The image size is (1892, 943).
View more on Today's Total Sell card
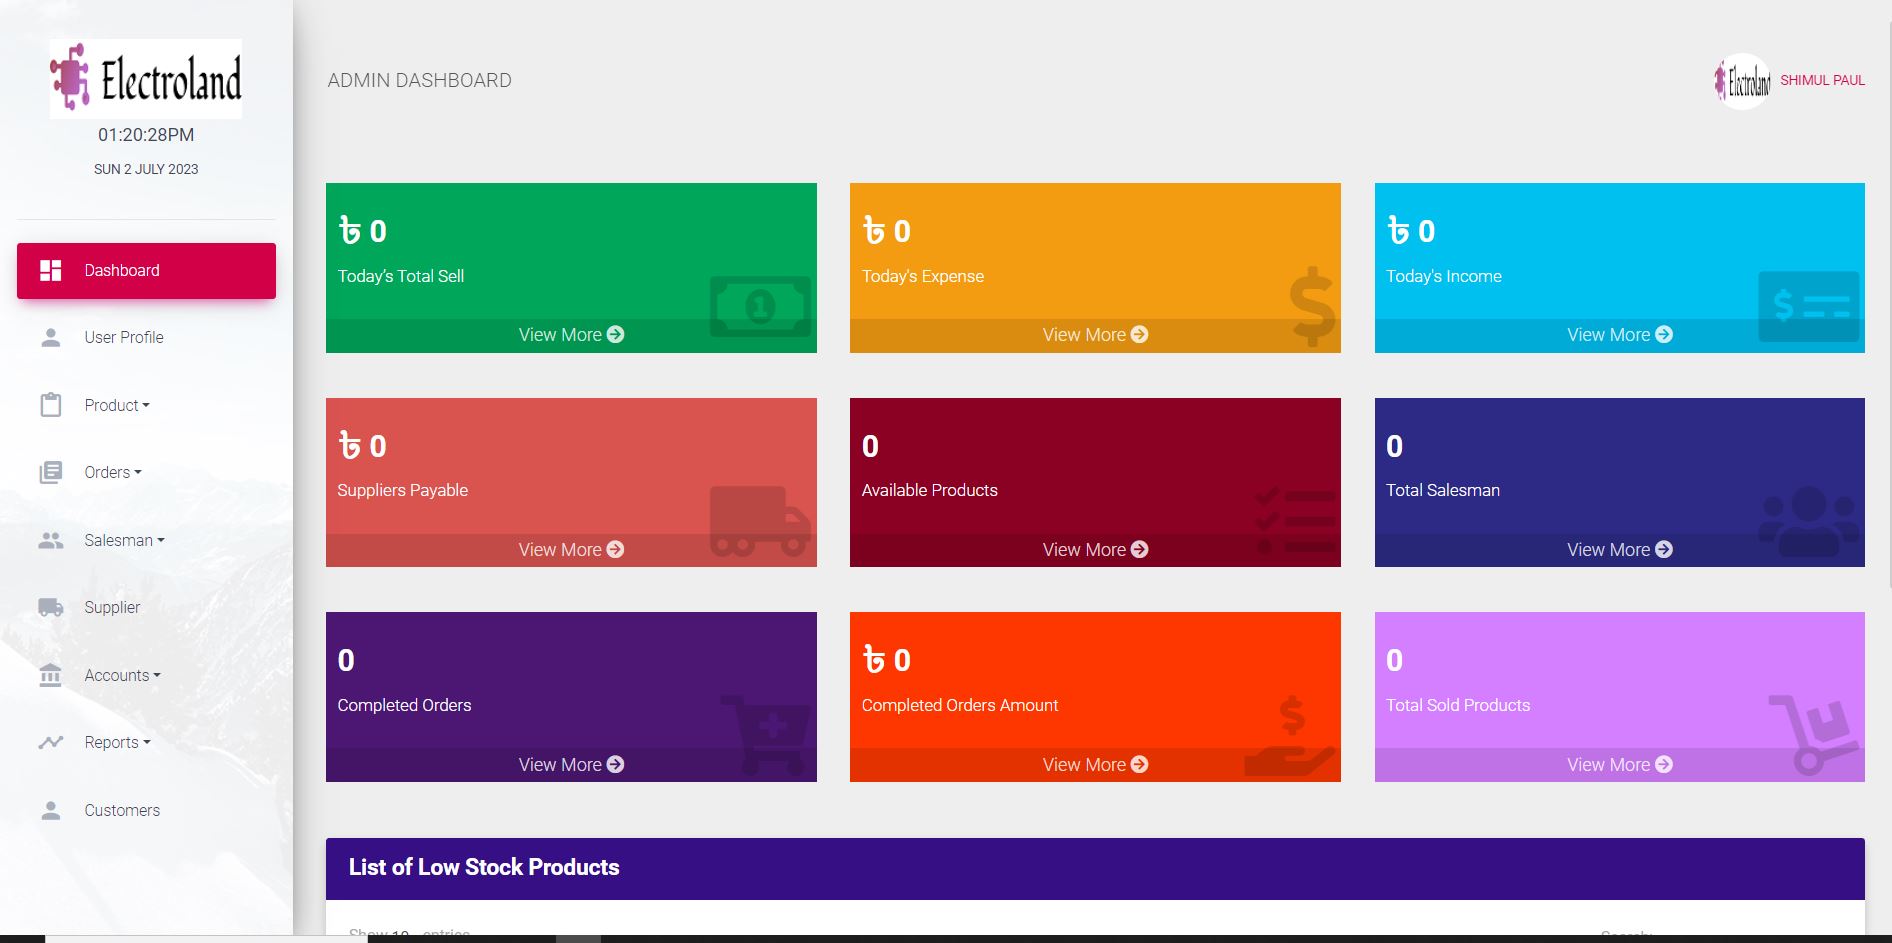pyautogui.click(x=571, y=335)
